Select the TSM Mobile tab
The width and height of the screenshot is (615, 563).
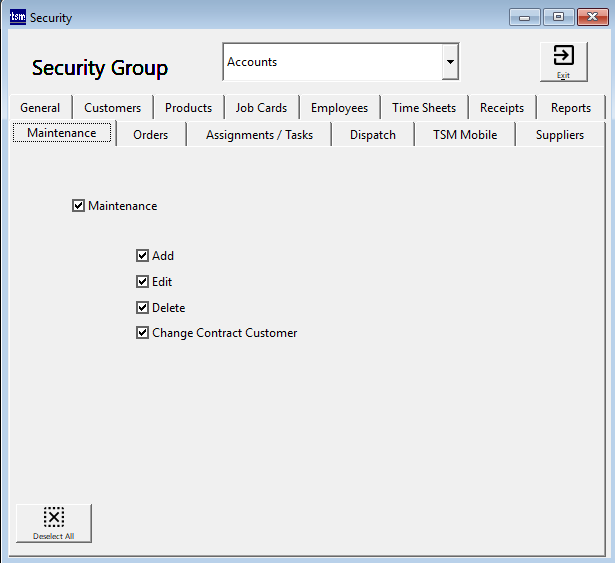point(464,135)
